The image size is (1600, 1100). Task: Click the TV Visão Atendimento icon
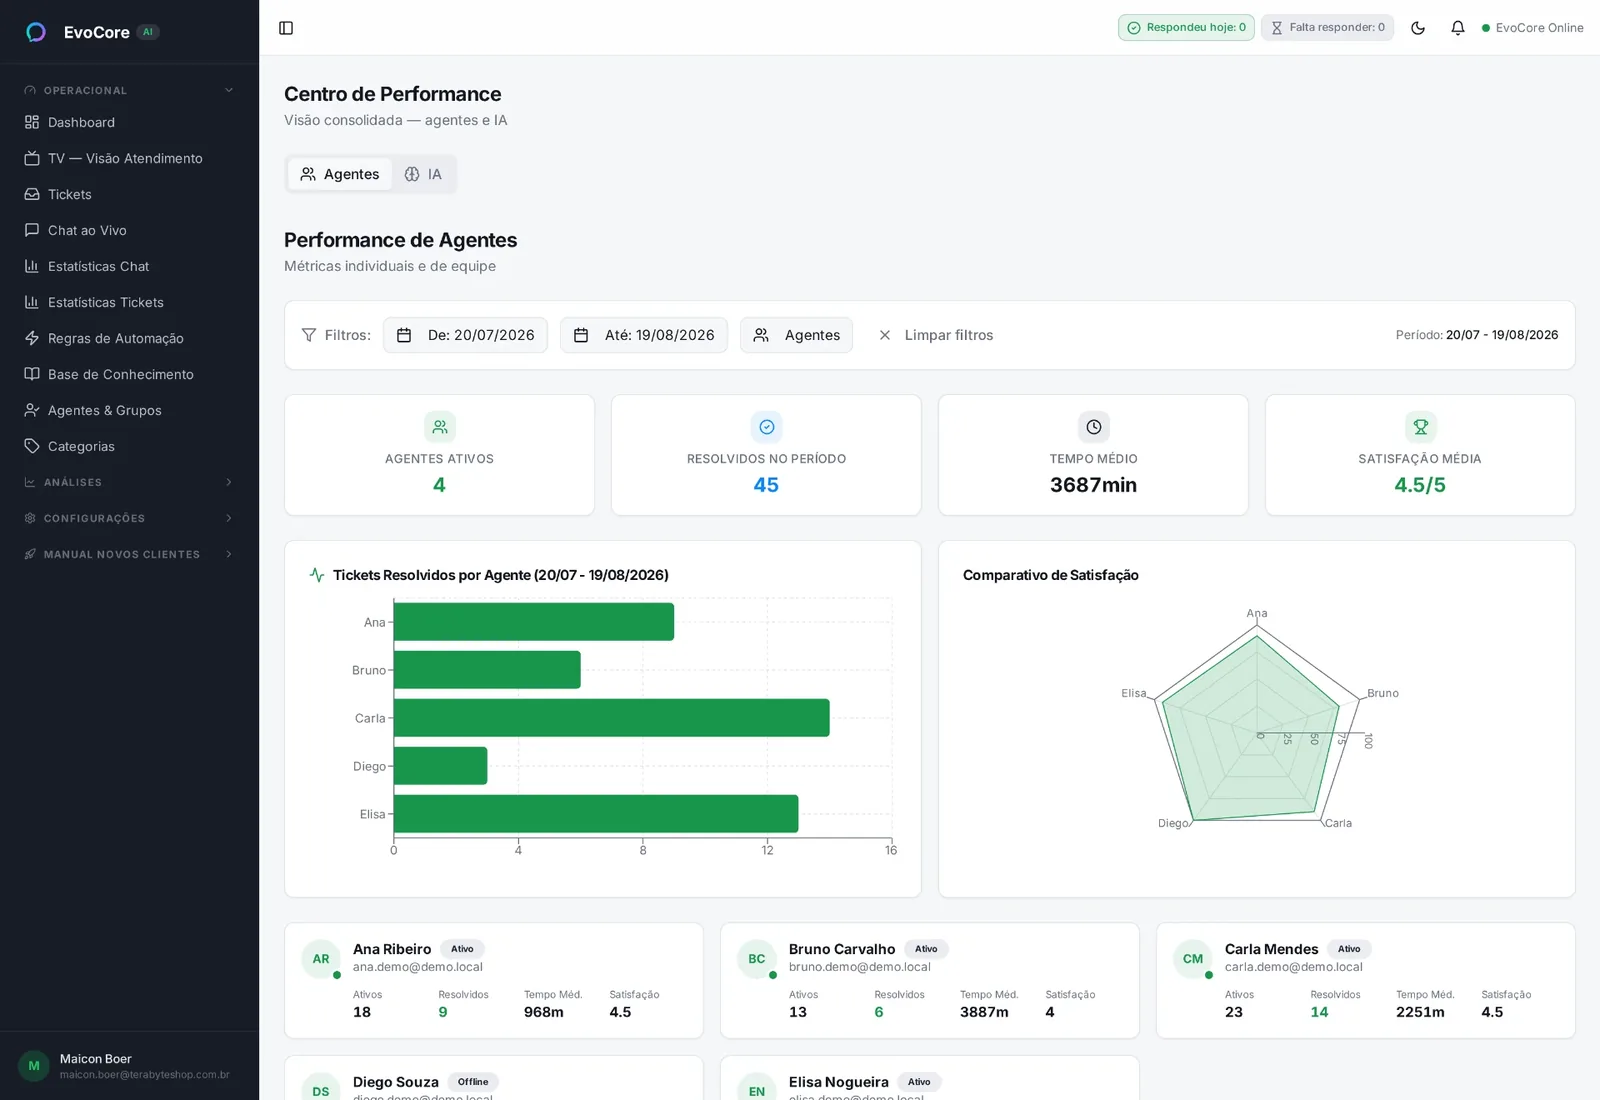[x=32, y=158]
